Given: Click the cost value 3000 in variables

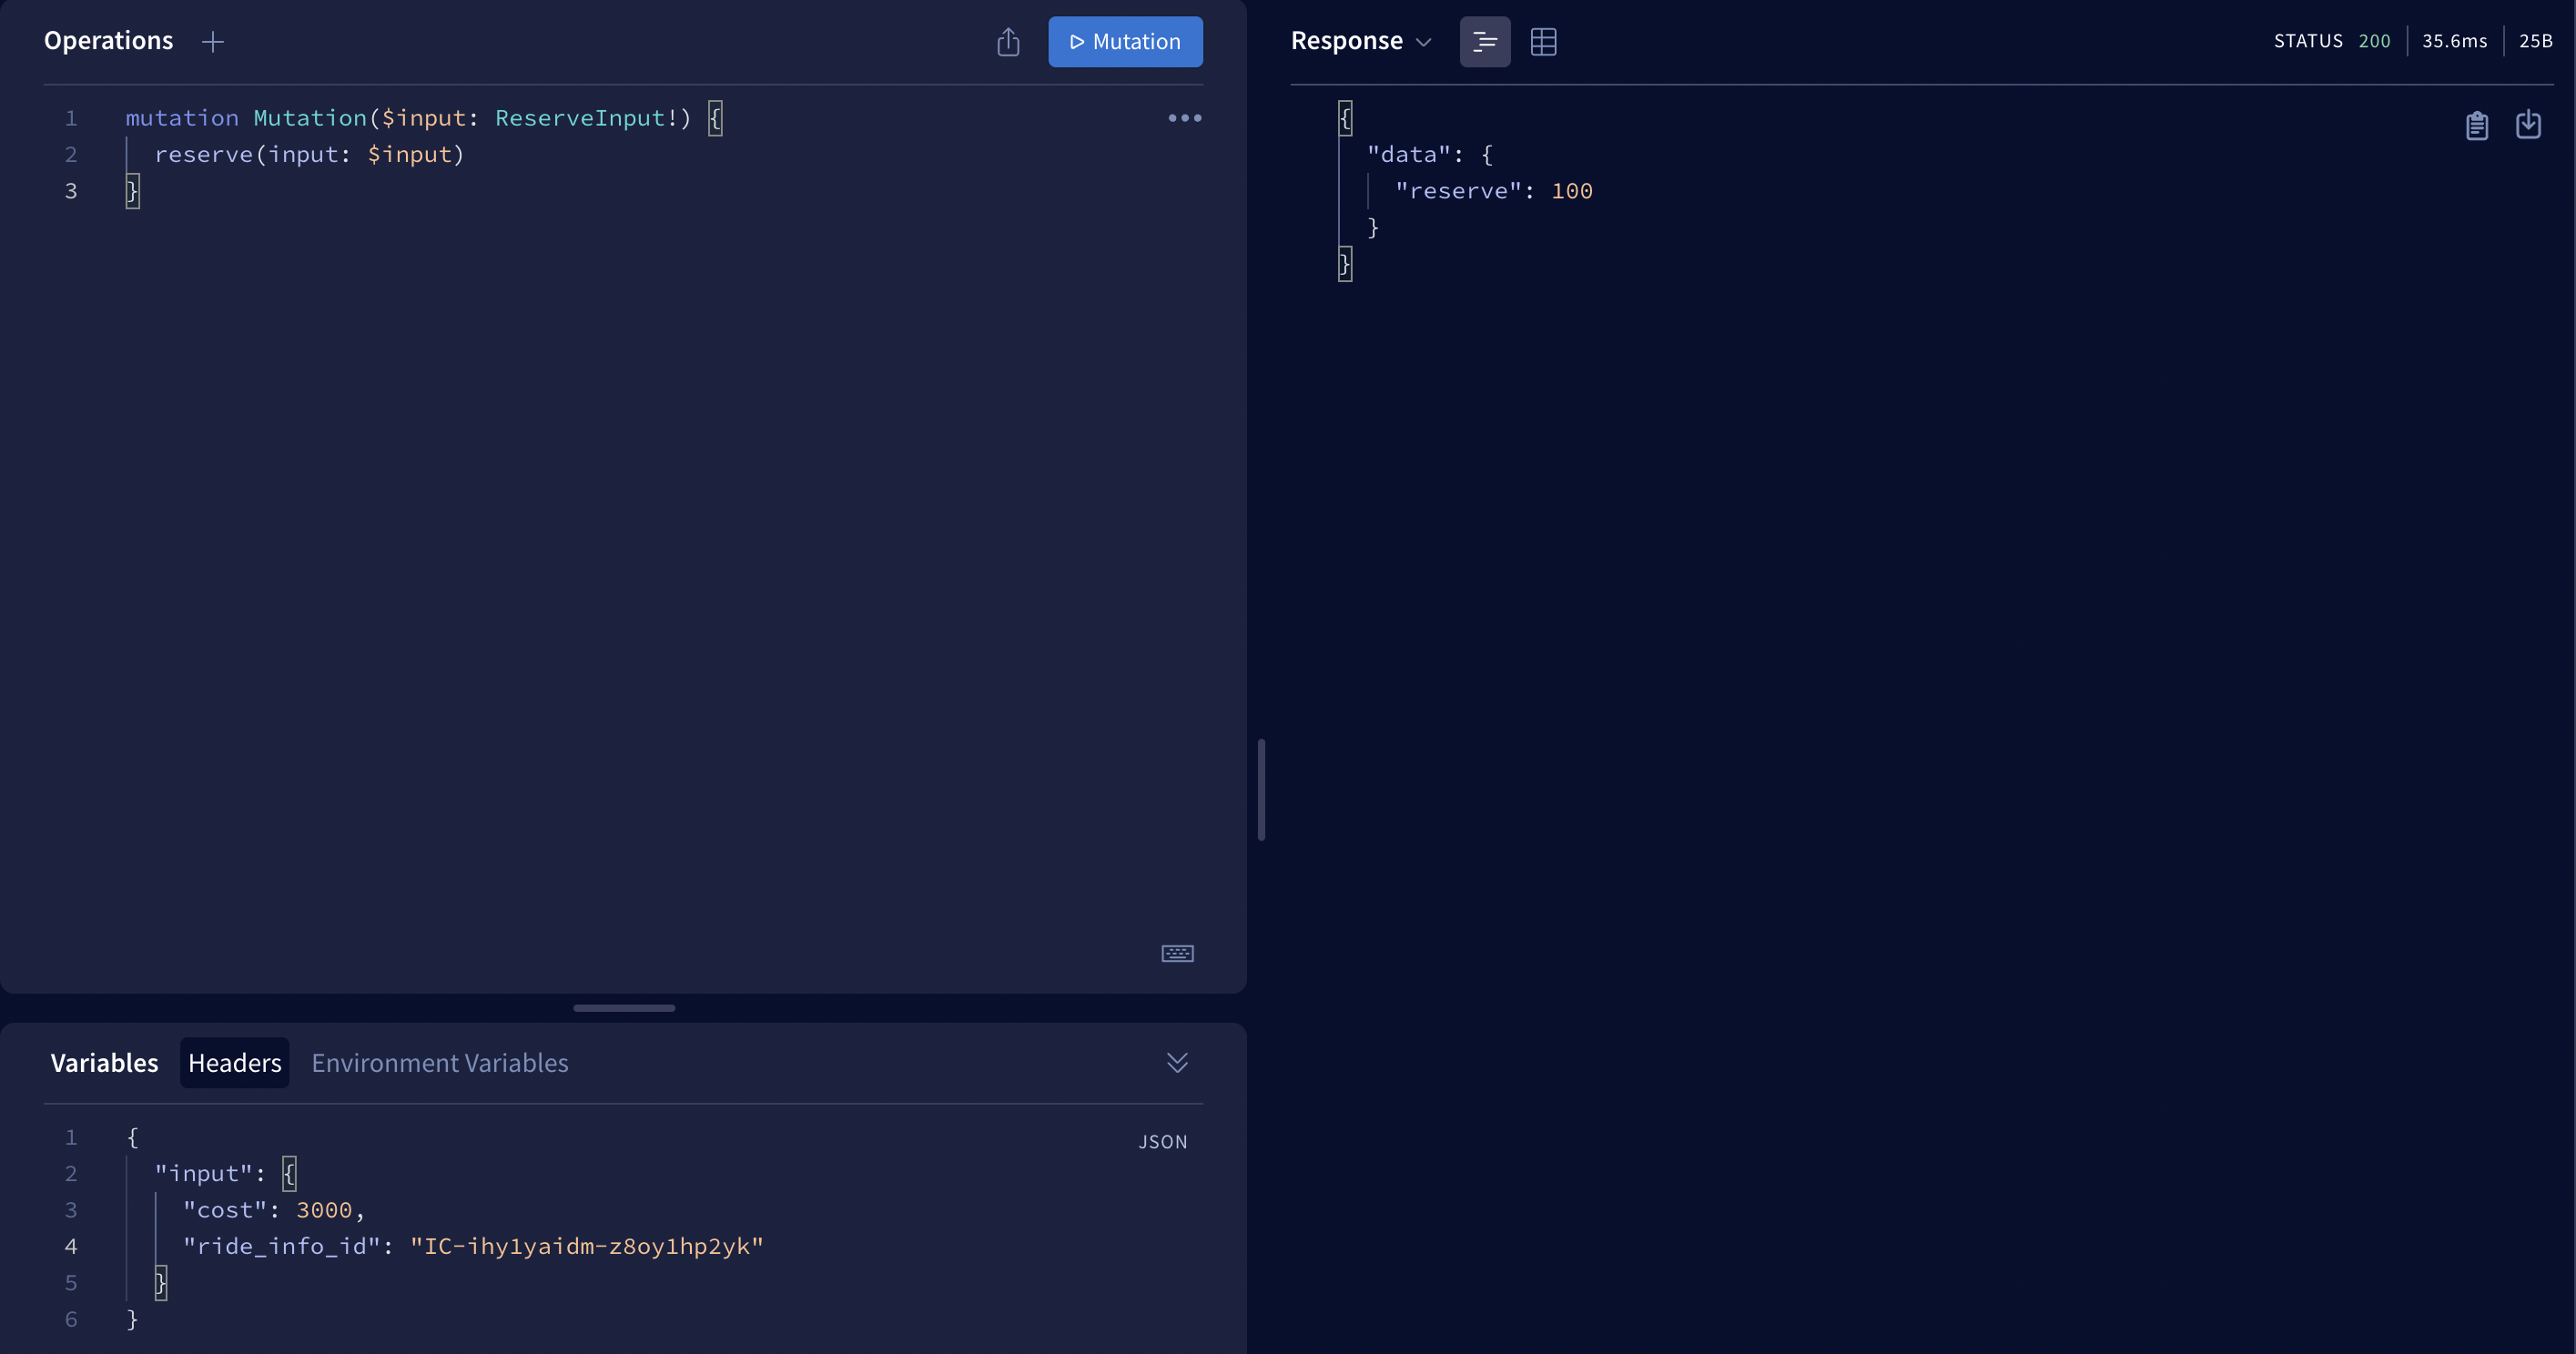Looking at the screenshot, I should [324, 1210].
